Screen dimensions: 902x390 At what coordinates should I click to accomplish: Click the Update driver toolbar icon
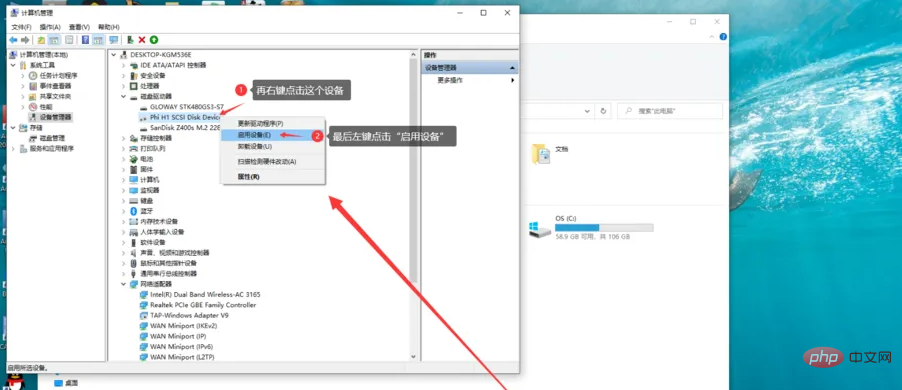click(x=131, y=40)
